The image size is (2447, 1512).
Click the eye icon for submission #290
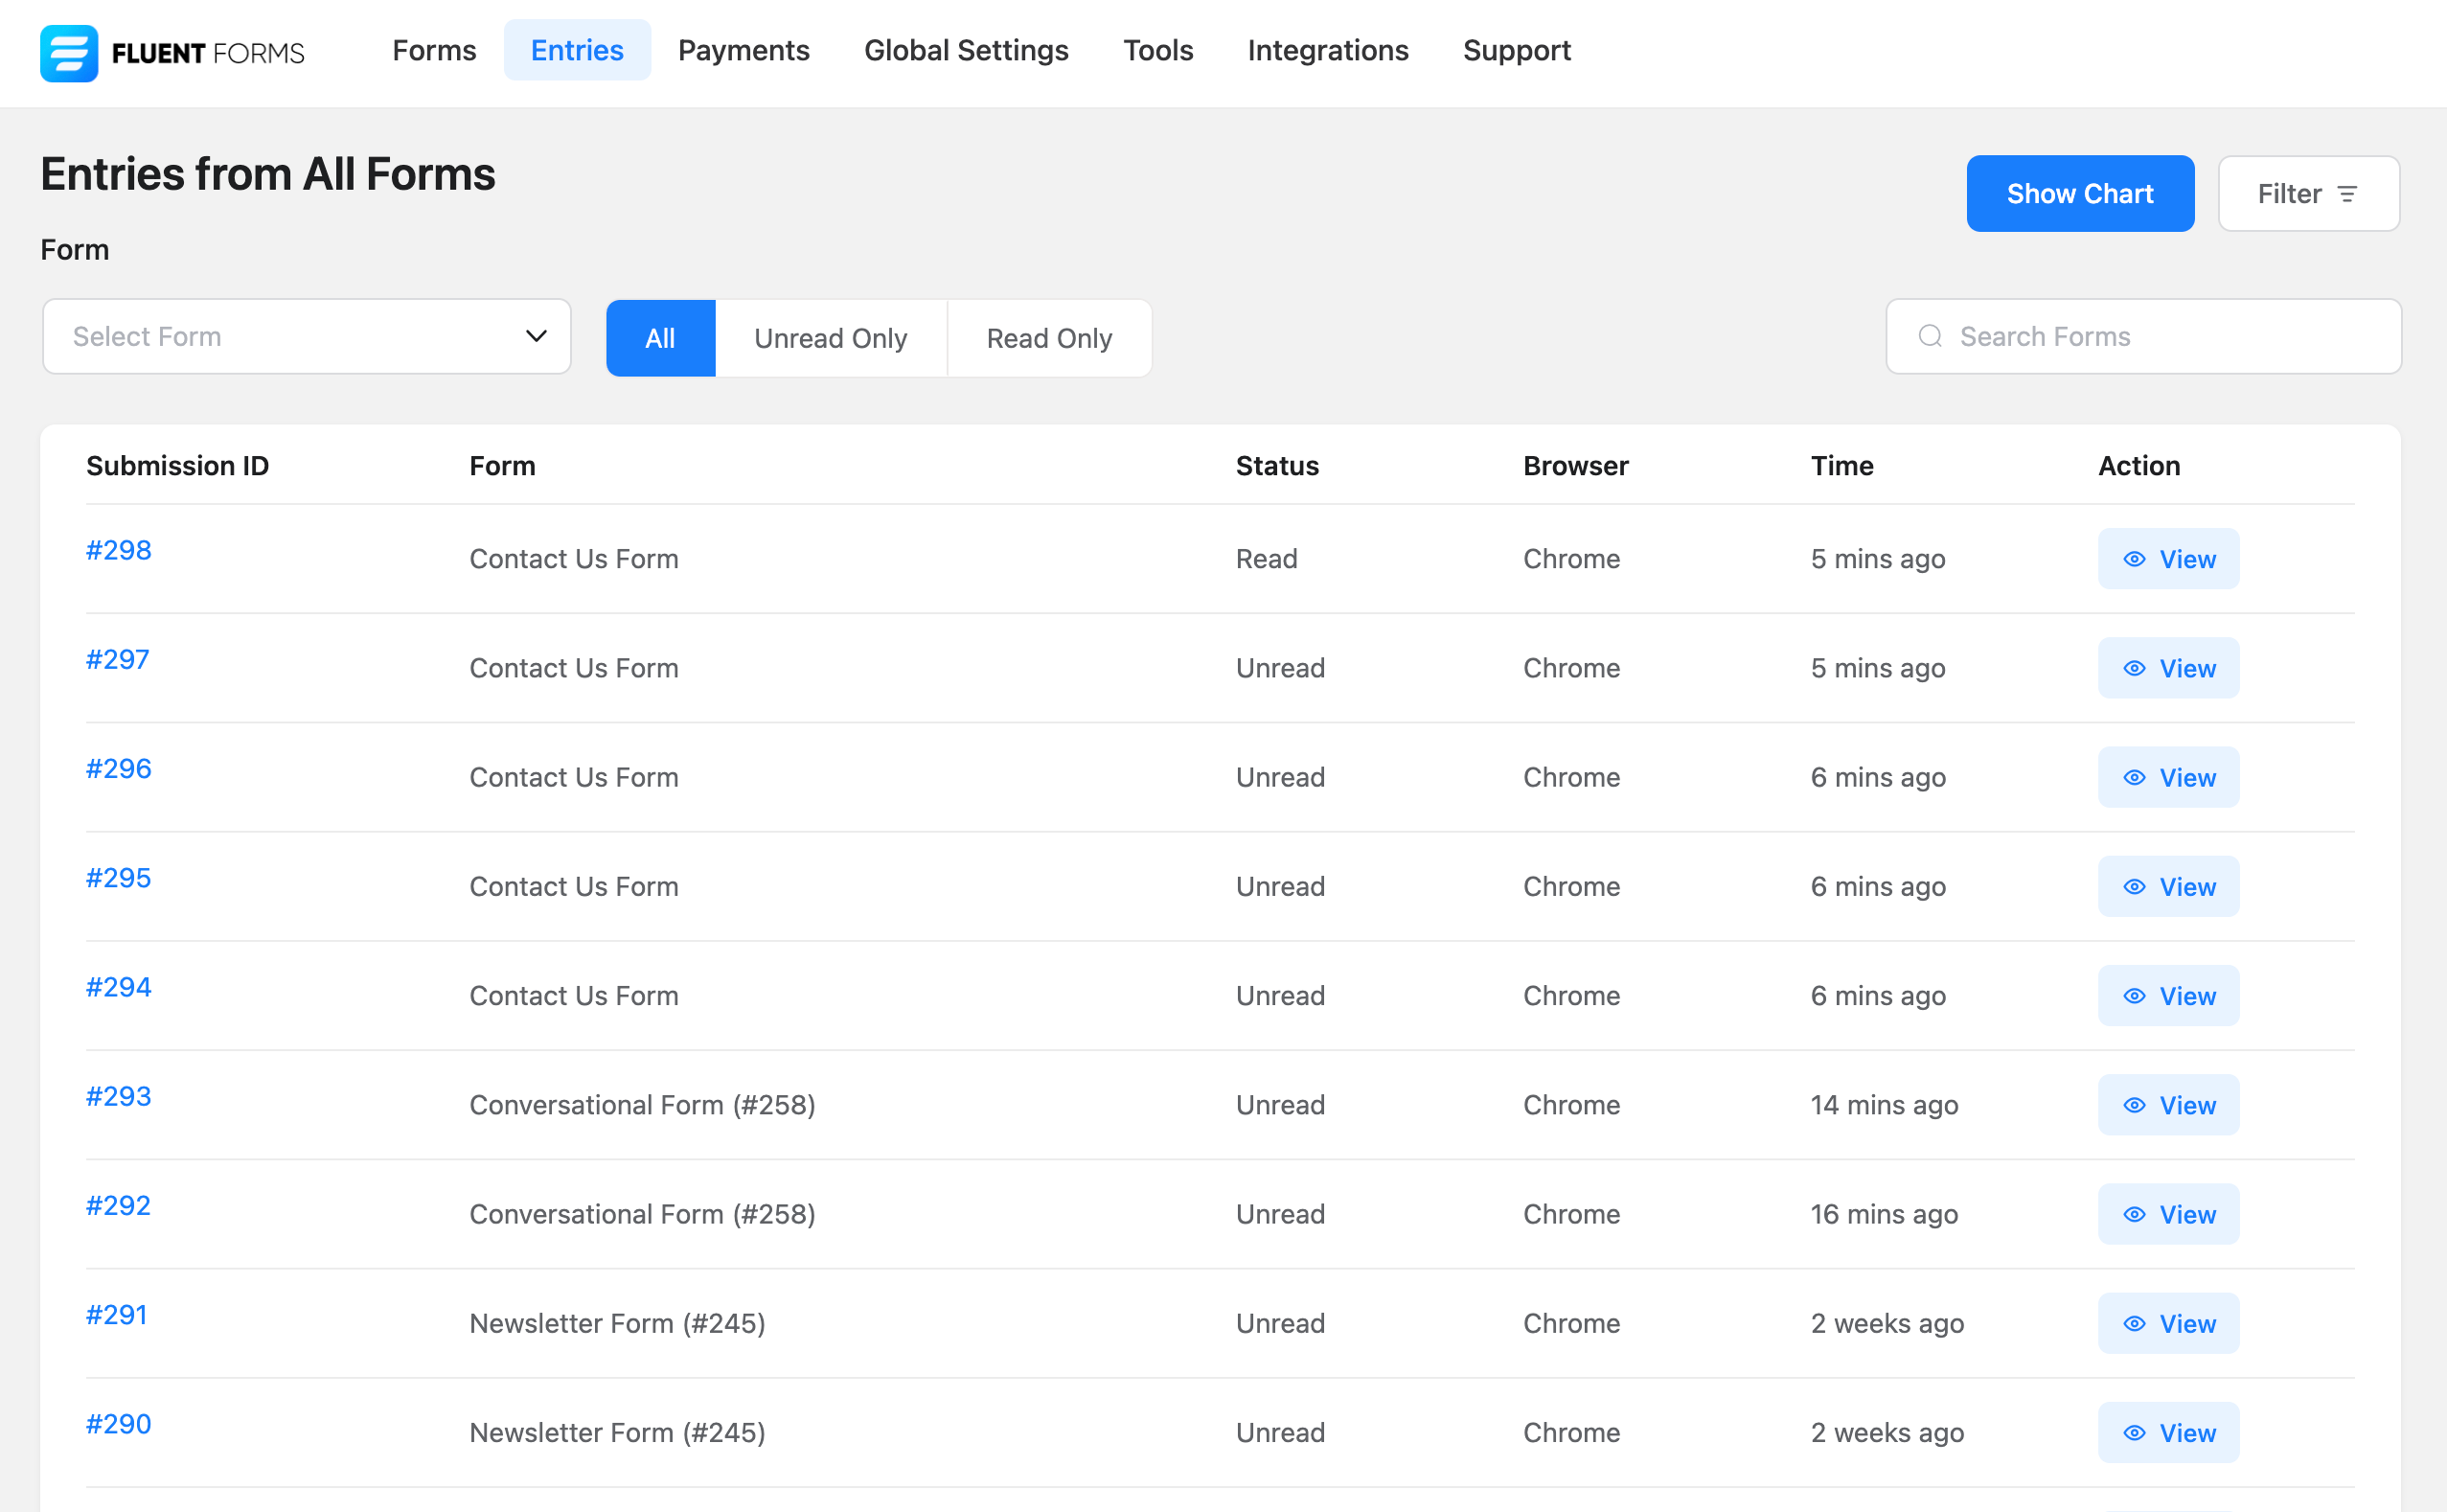coord(2134,1433)
